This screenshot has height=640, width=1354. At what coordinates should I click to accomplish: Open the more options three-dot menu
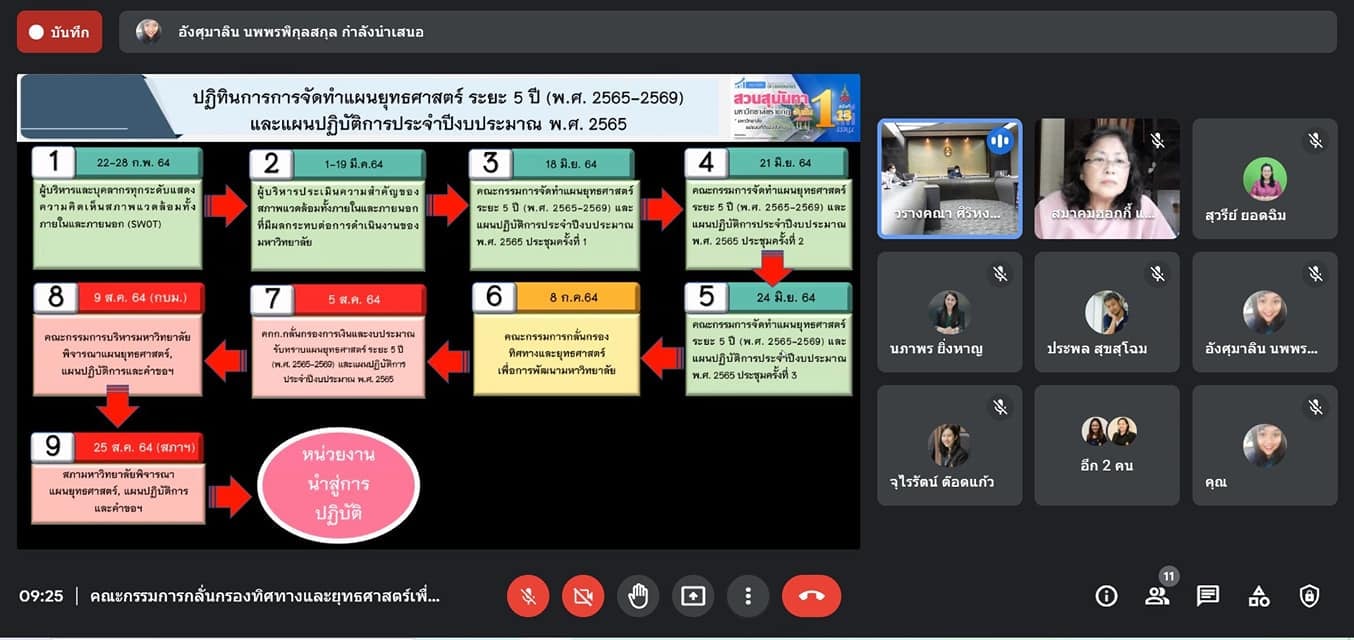pos(747,596)
